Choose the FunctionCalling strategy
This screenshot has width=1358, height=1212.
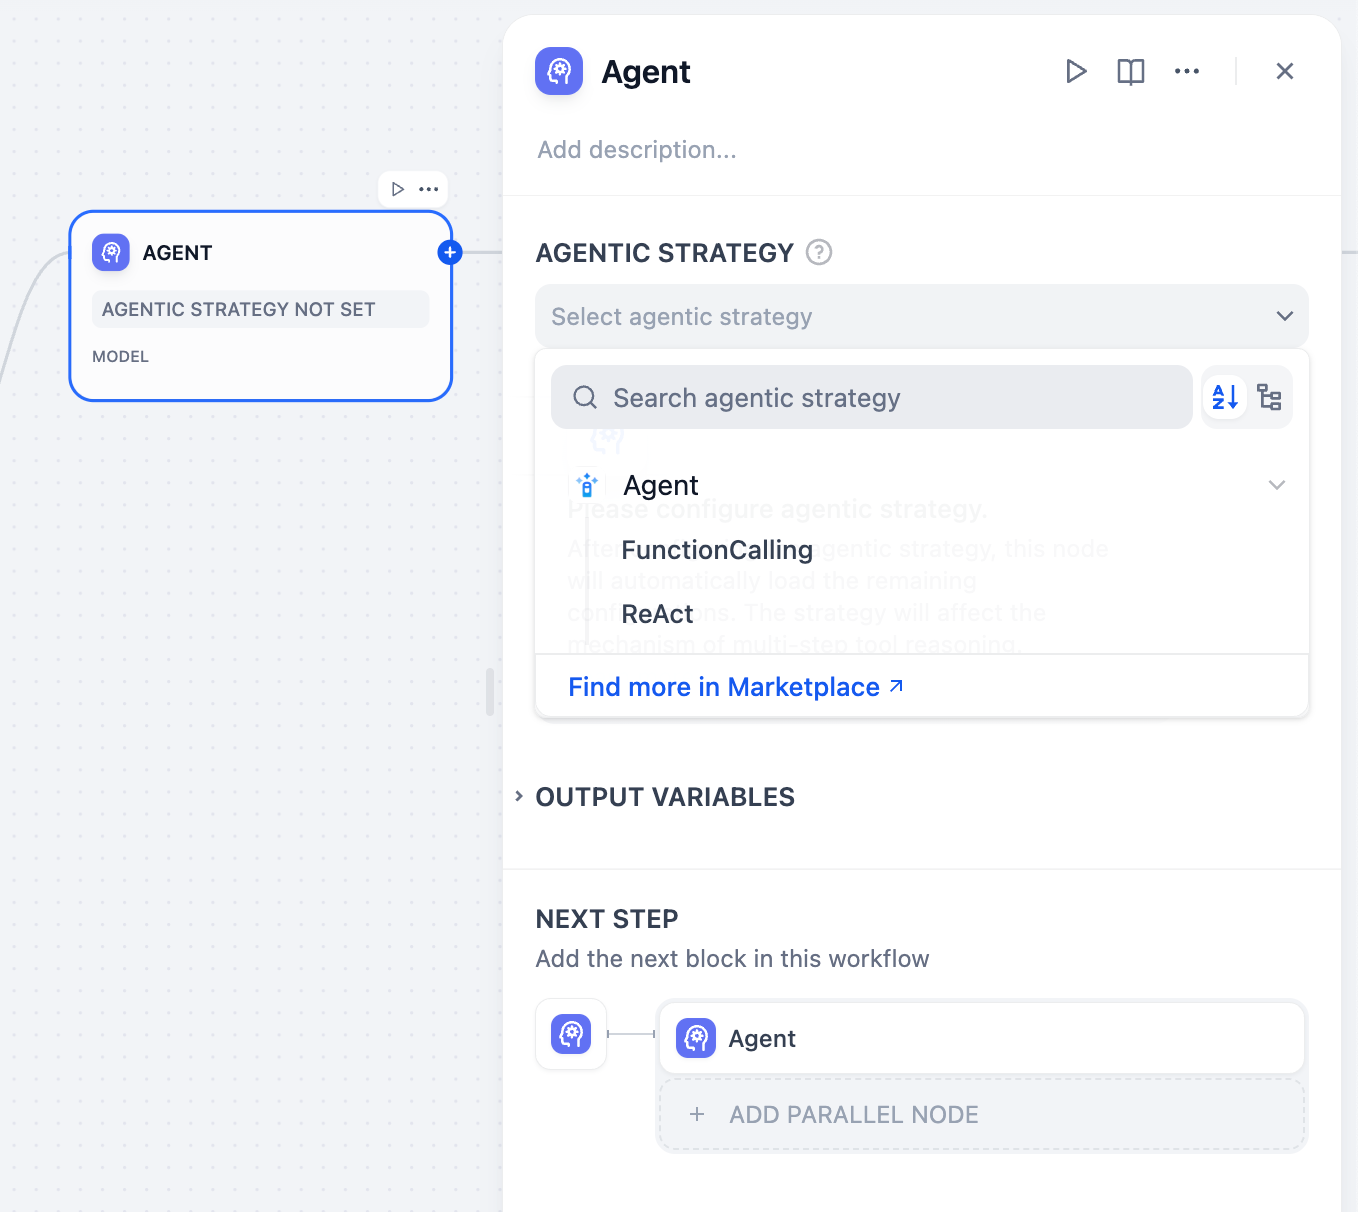point(716,550)
